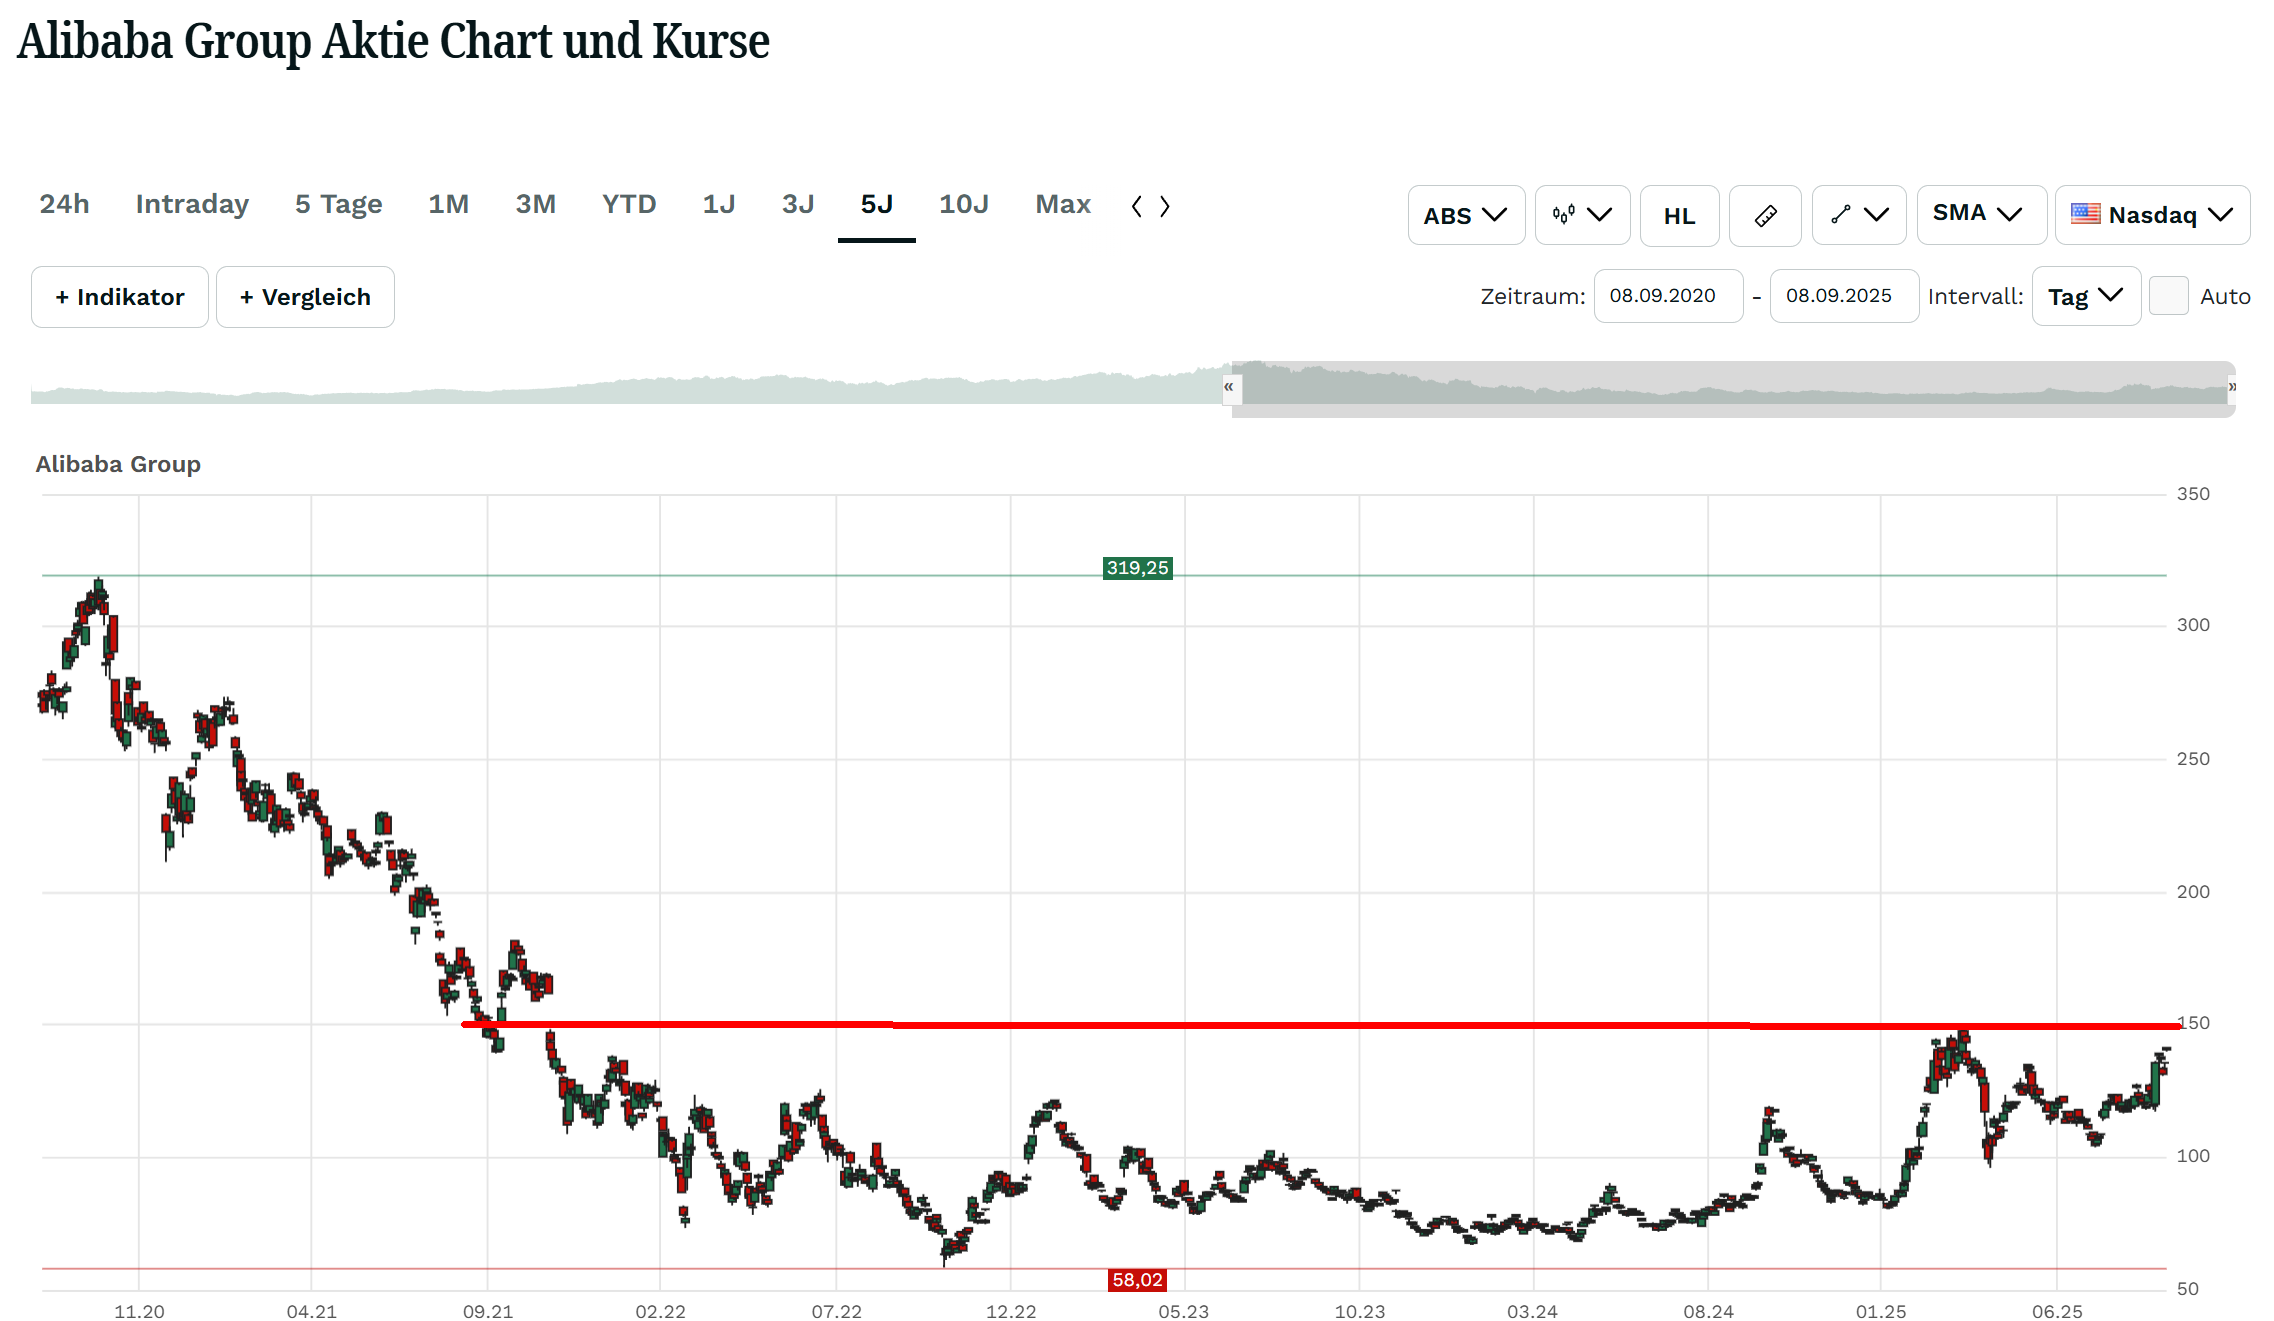Select the ruler measuring tool

pyautogui.click(x=1765, y=215)
